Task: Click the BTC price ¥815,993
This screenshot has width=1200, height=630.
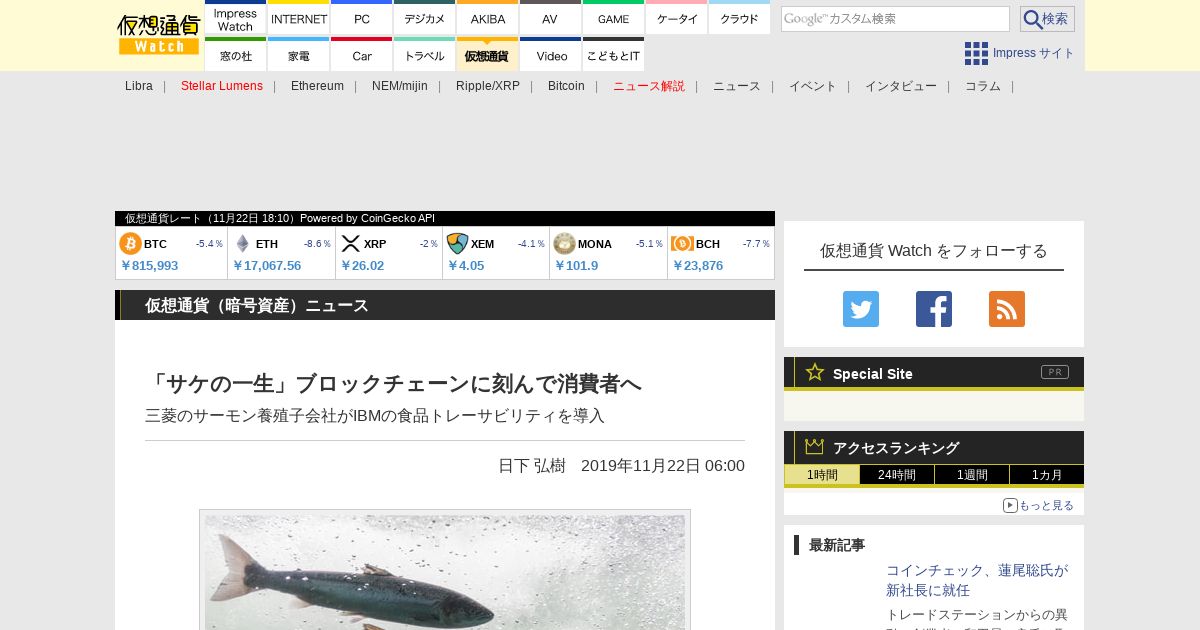Action: (x=149, y=265)
